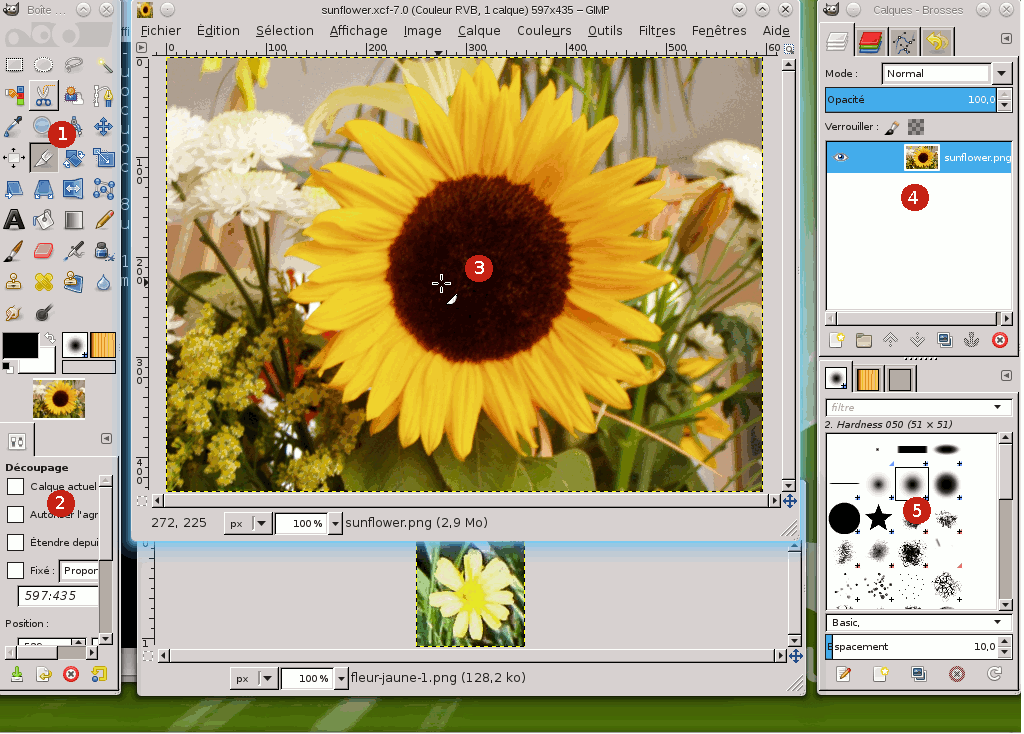The height and width of the screenshot is (734, 1024).
Task: Select the Rectangle Select tool
Action: 14,65
